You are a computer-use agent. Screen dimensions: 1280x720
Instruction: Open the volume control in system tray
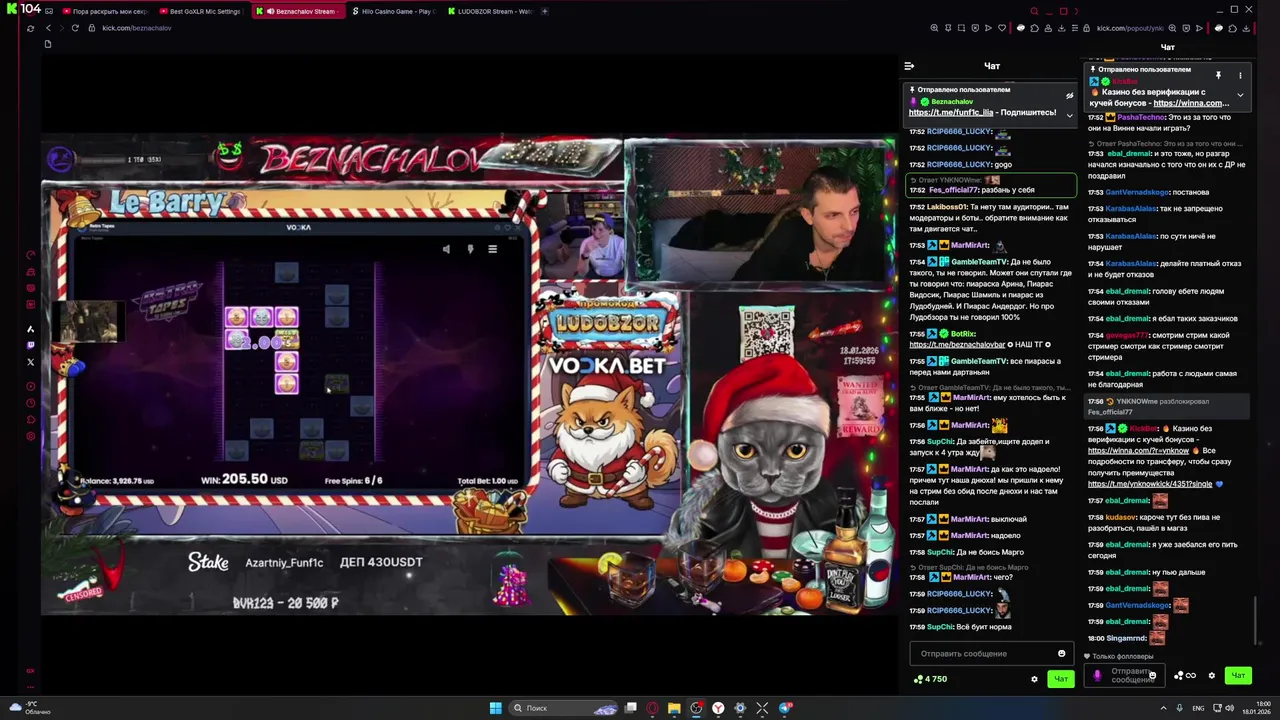[1229, 708]
